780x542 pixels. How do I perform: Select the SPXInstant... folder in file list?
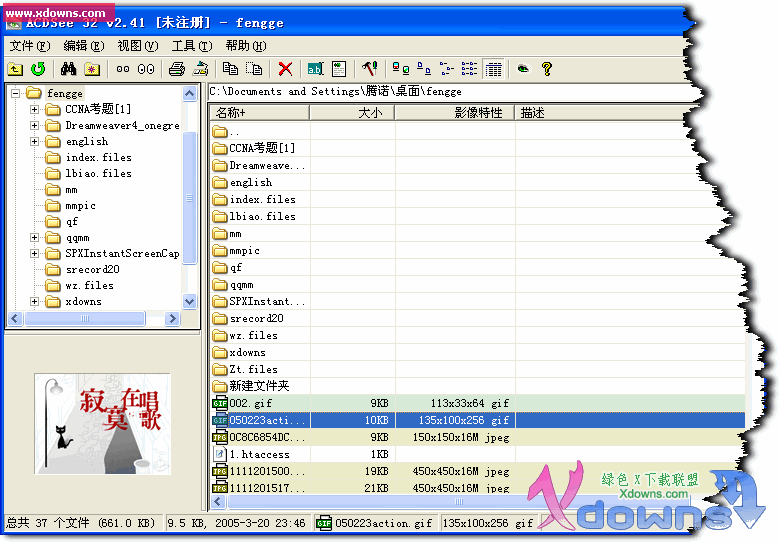click(259, 301)
